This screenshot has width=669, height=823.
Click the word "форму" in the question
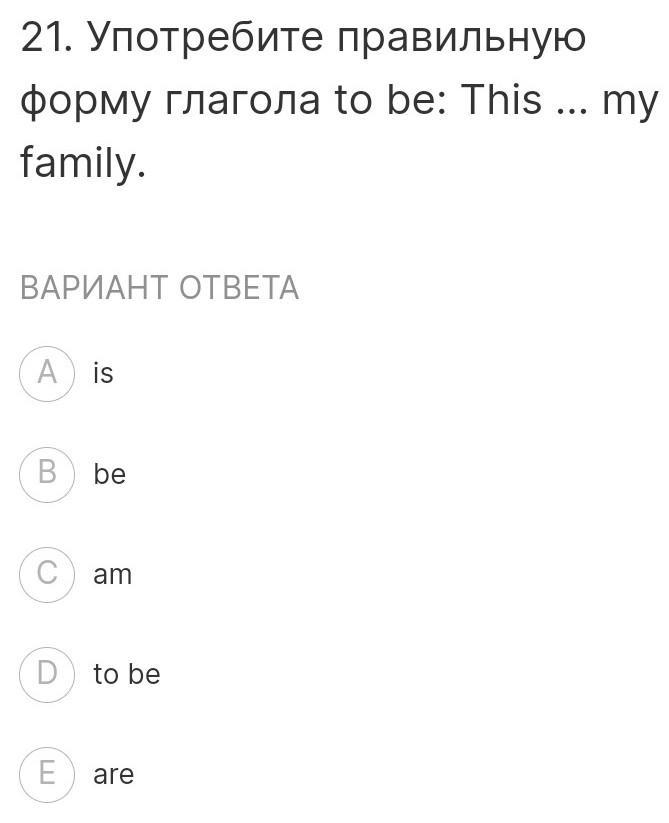click(x=85, y=102)
